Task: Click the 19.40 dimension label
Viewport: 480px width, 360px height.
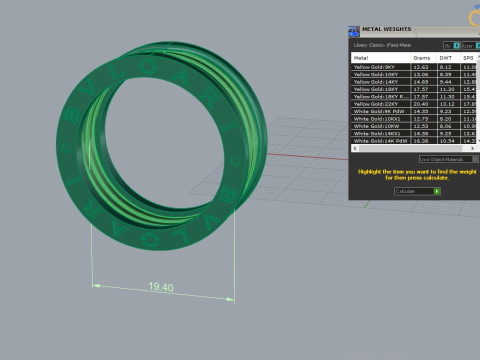Action: click(161, 287)
